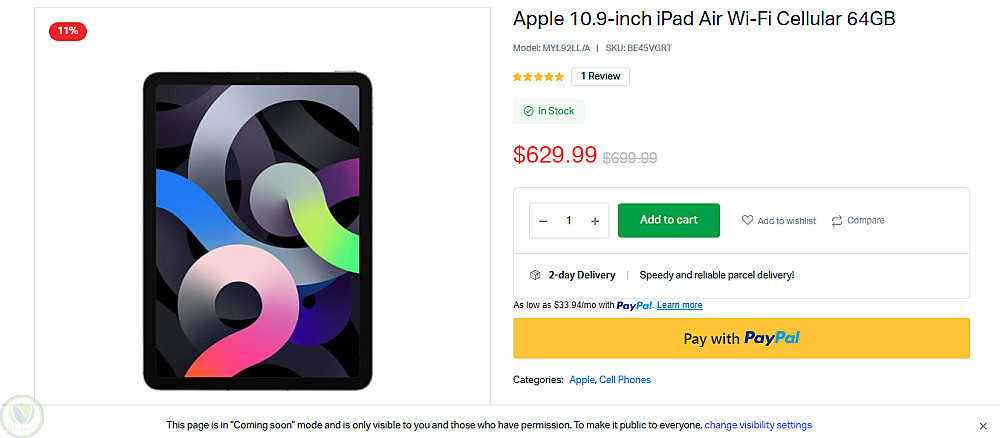Viewport: 1000px width, 438px height.
Task: Click the five-star rating icons
Action: [538, 76]
